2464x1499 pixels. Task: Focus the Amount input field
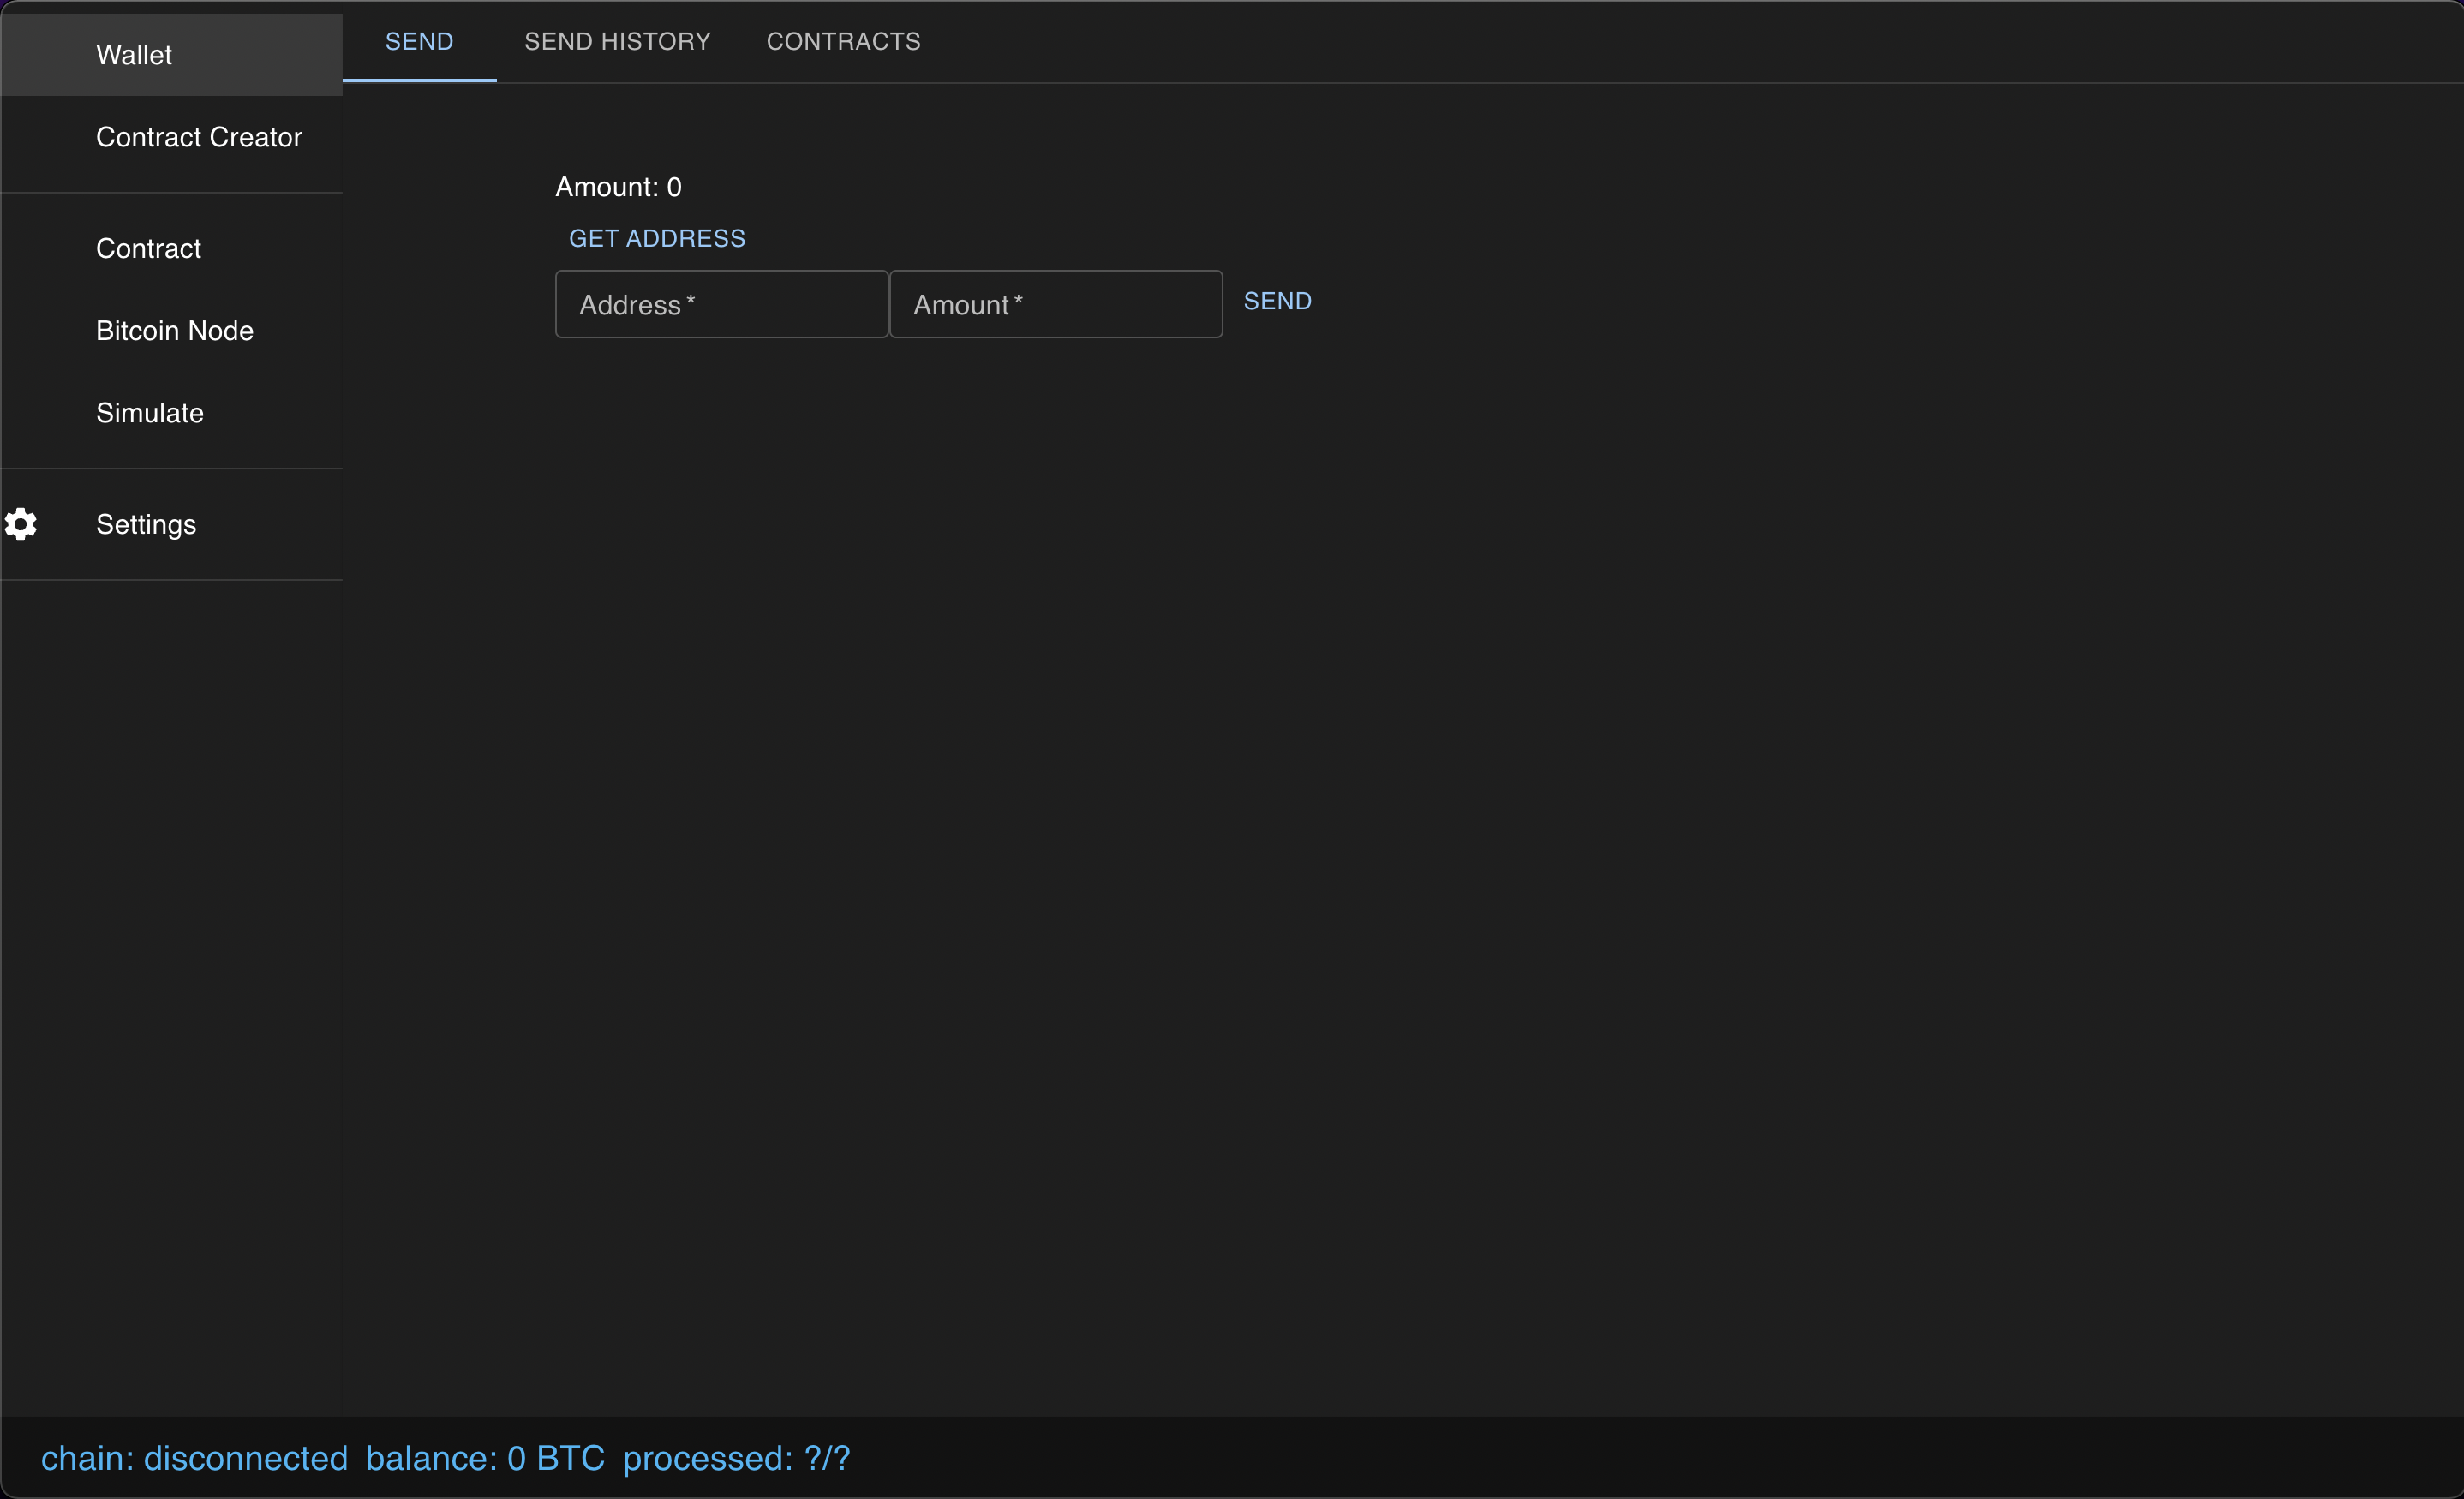click(x=1056, y=304)
